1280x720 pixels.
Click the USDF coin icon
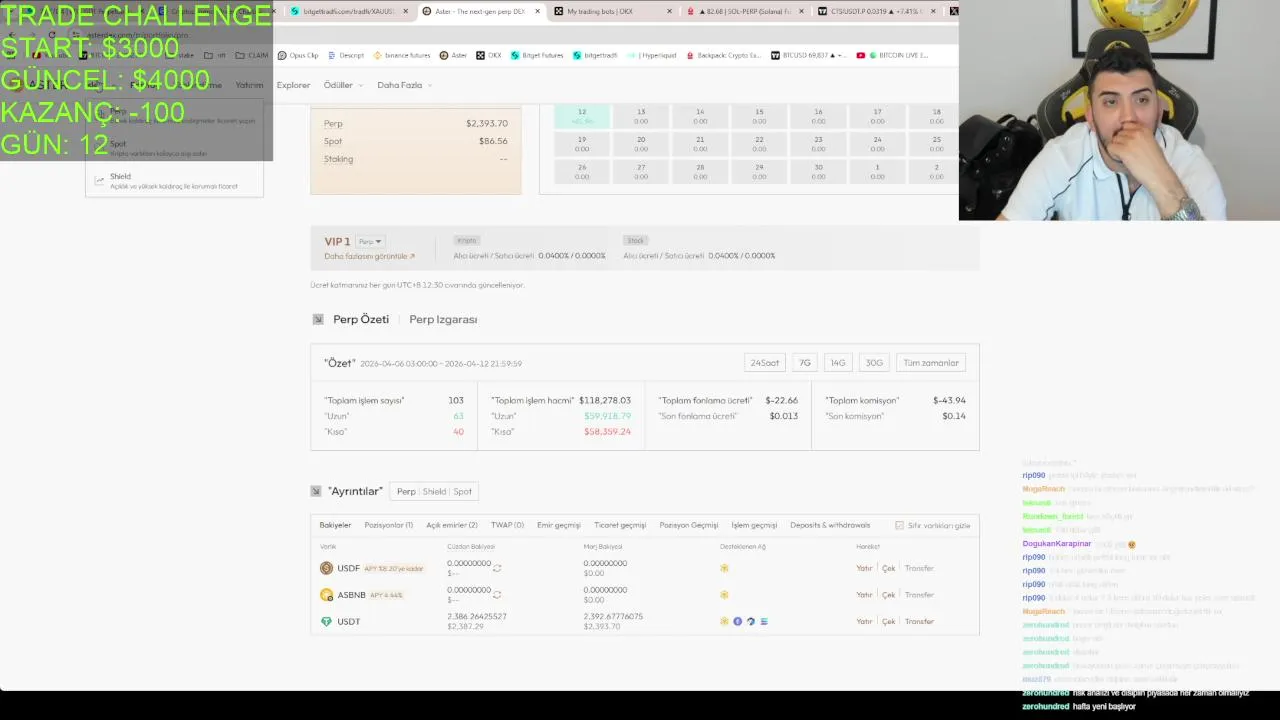click(326, 568)
